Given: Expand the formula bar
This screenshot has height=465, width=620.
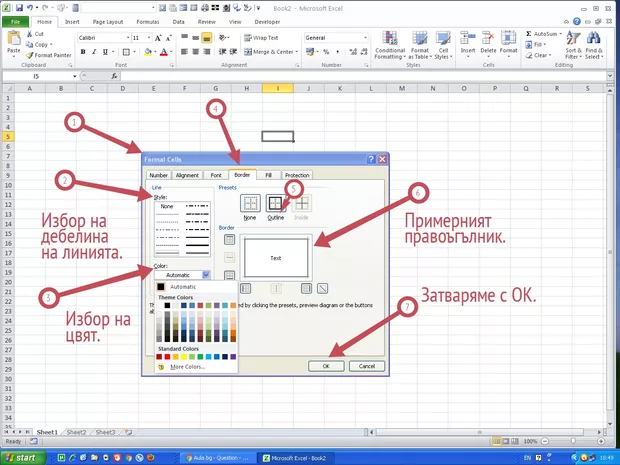Looking at the screenshot, I should (x=610, y=76).
